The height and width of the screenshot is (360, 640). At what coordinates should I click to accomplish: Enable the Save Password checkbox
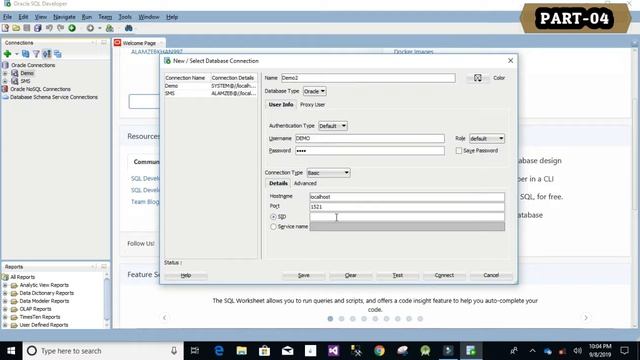(459, 151)
